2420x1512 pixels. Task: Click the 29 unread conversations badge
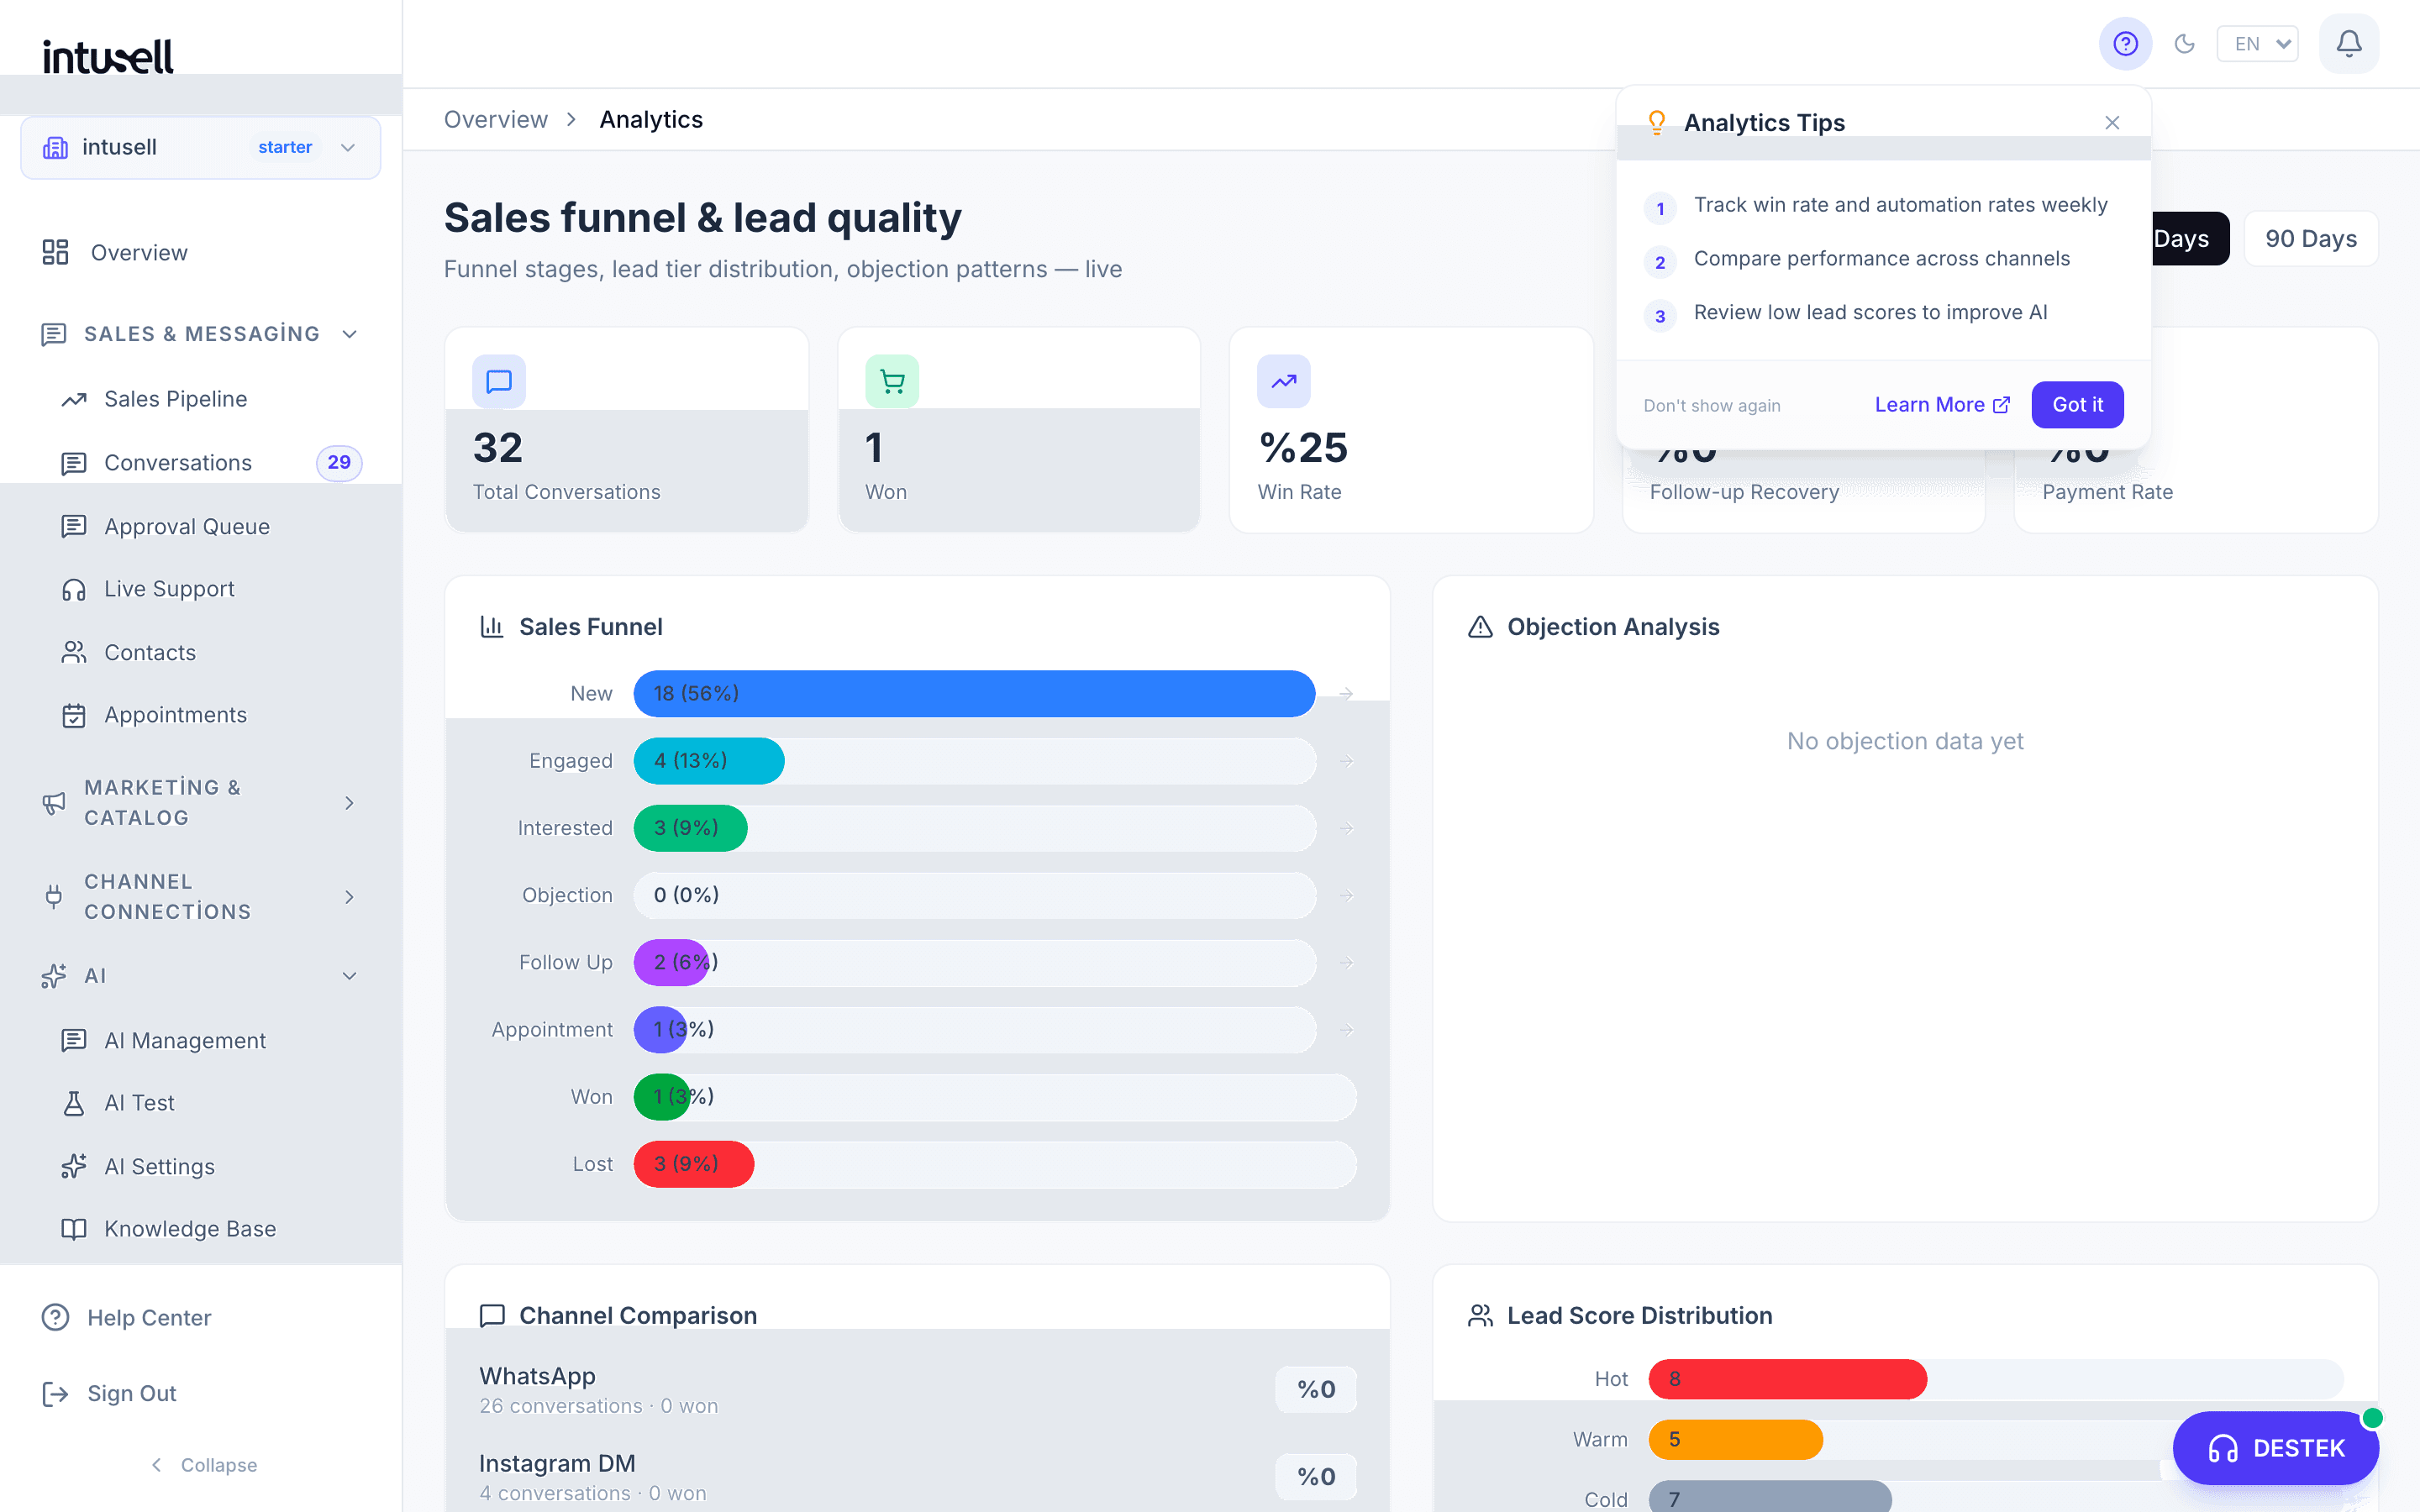click(339, 463)
